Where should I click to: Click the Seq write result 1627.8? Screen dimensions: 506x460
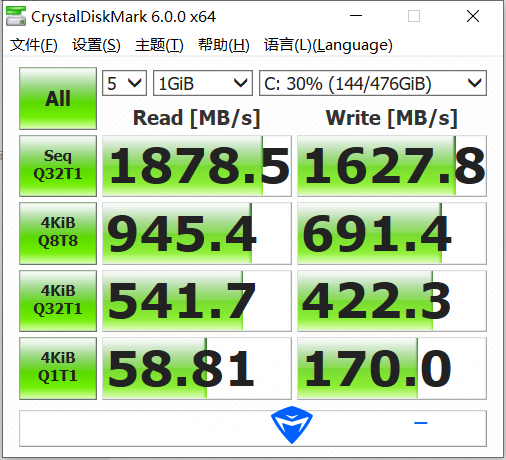pos(392,166)
